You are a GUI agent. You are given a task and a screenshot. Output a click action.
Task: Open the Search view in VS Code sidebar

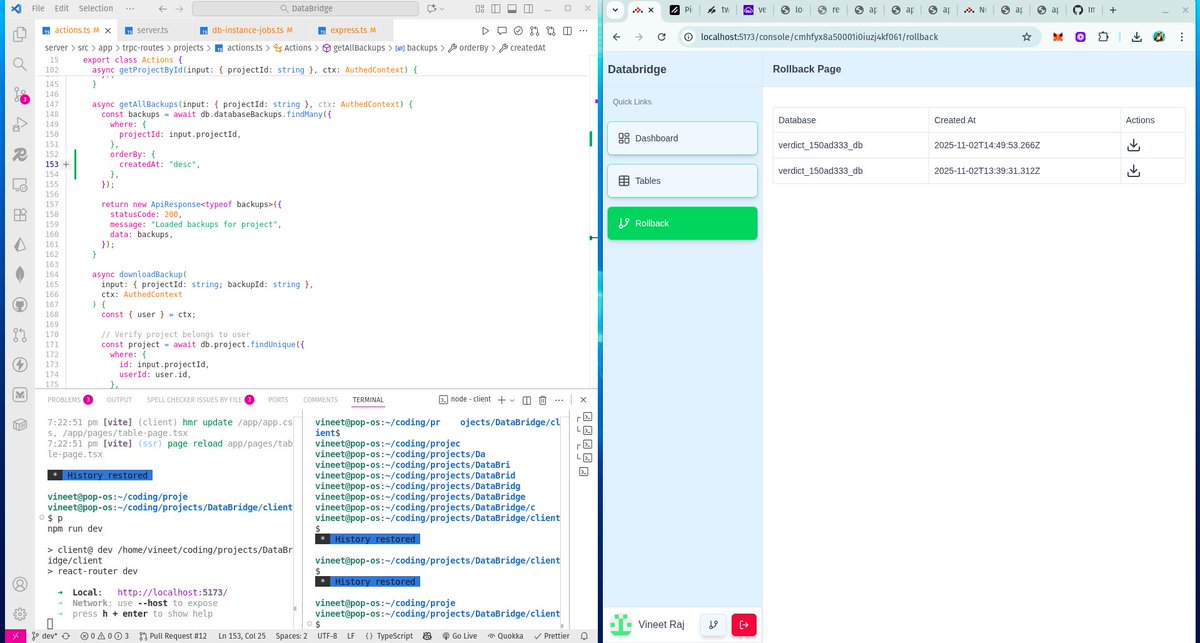click(x=19, y=62)
